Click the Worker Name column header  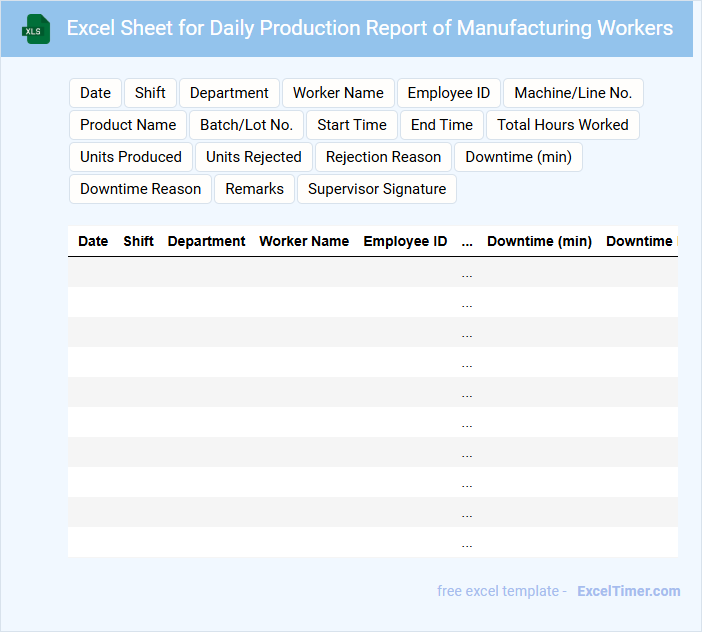tap(304, 241)
